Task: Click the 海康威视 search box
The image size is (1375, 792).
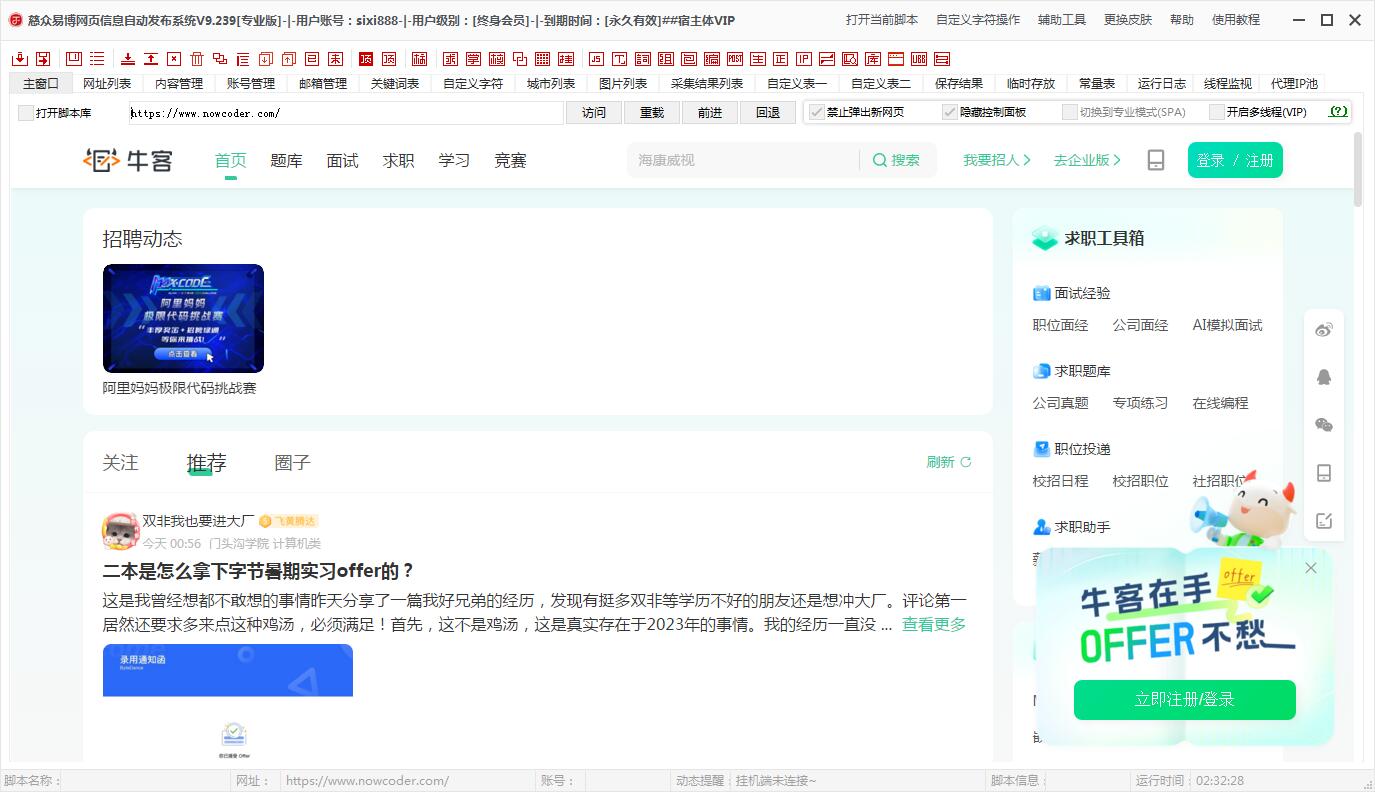Action: point(742,160)
